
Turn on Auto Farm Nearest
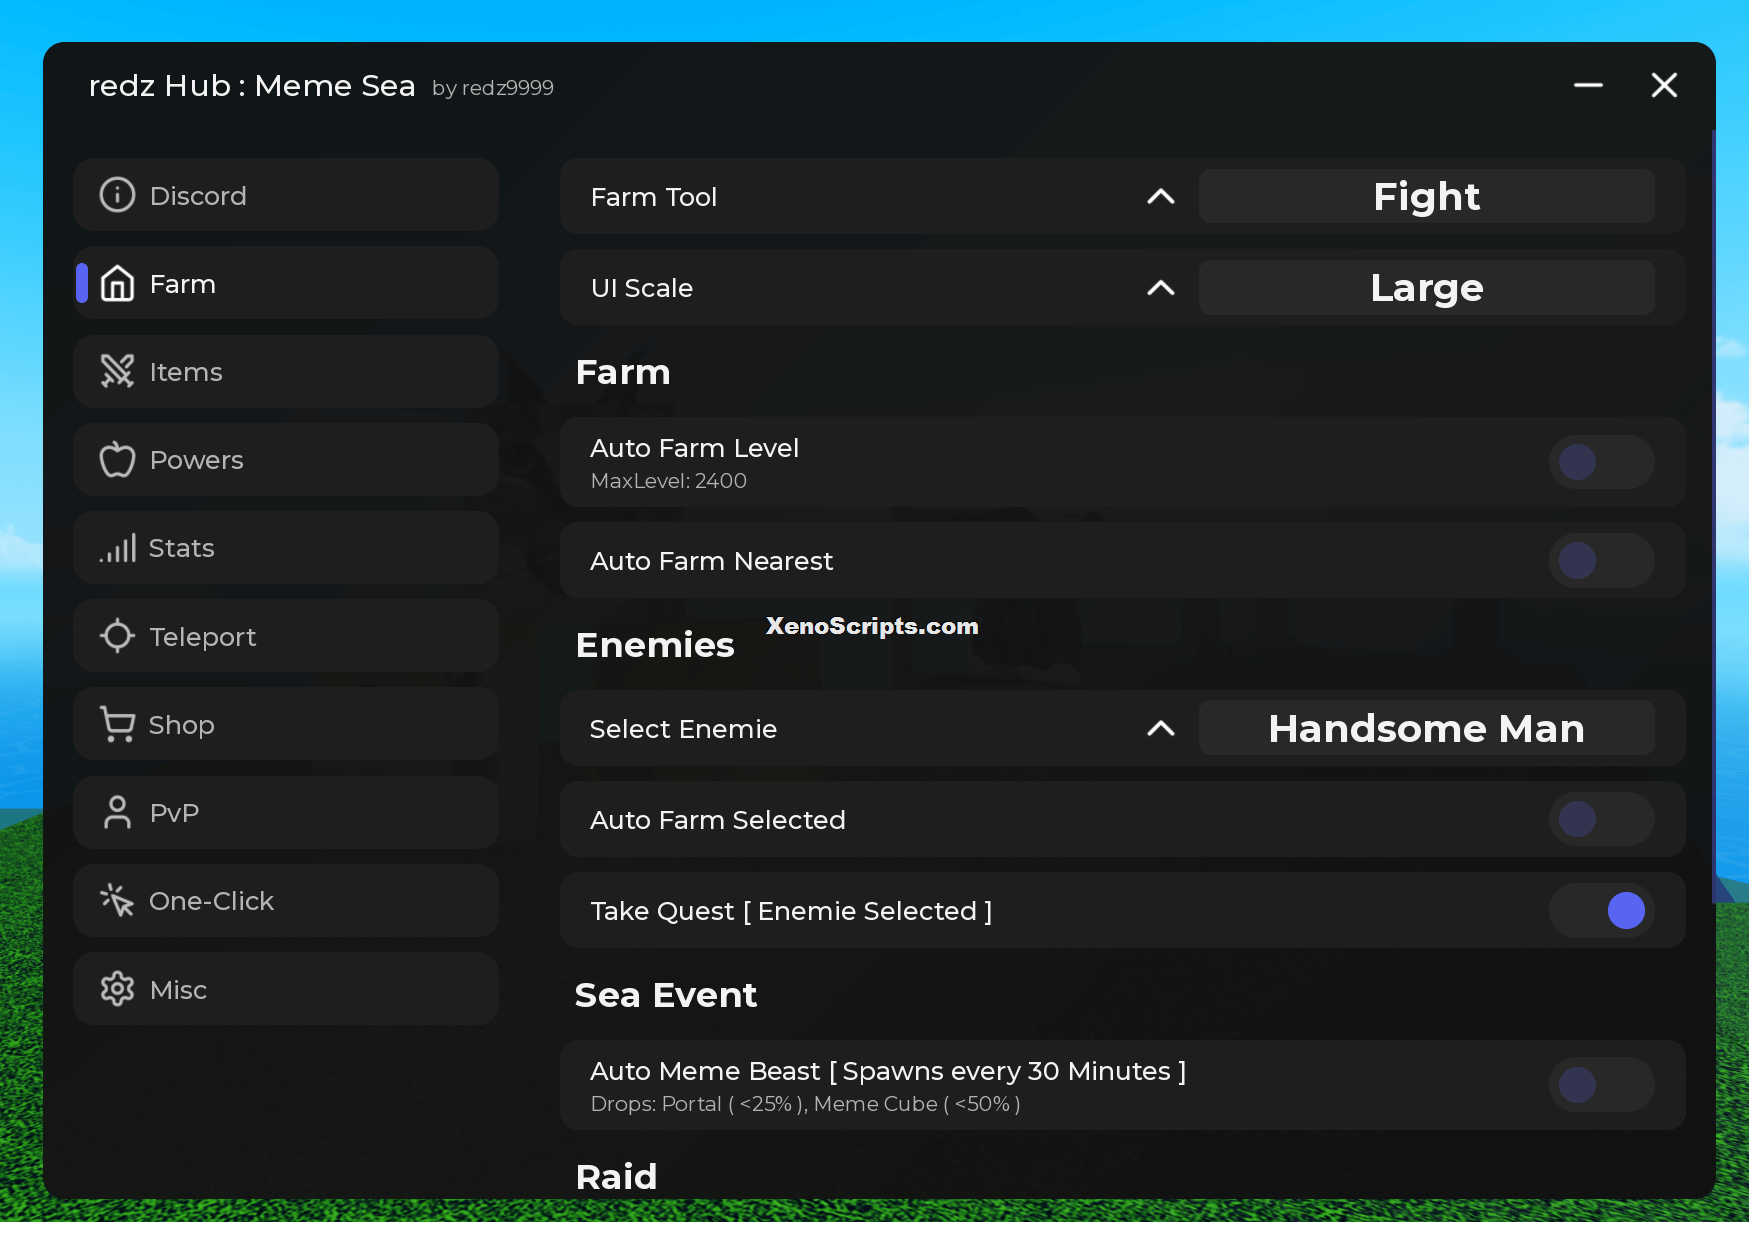coord(1601,560)
